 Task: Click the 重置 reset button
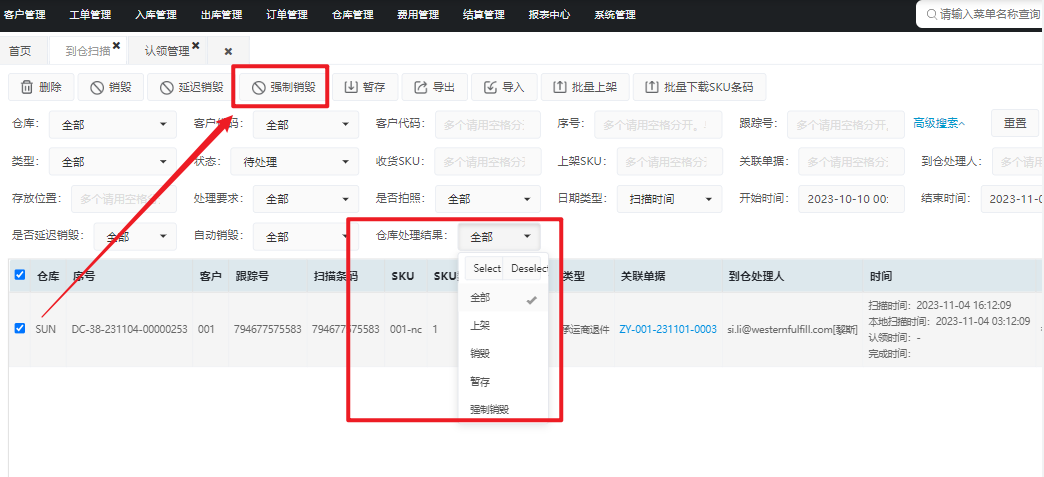pyautogui.click(x=1015, y=123)
